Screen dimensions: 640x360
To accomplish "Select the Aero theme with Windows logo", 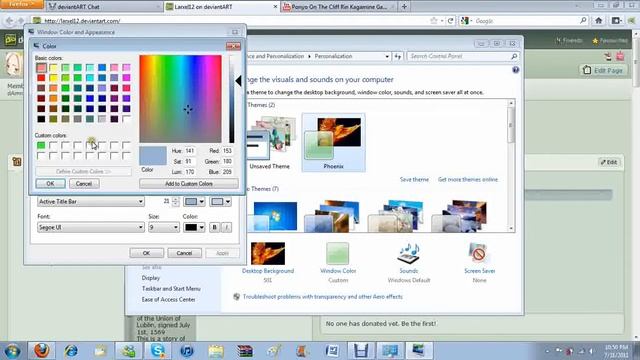I will point(274,216).
